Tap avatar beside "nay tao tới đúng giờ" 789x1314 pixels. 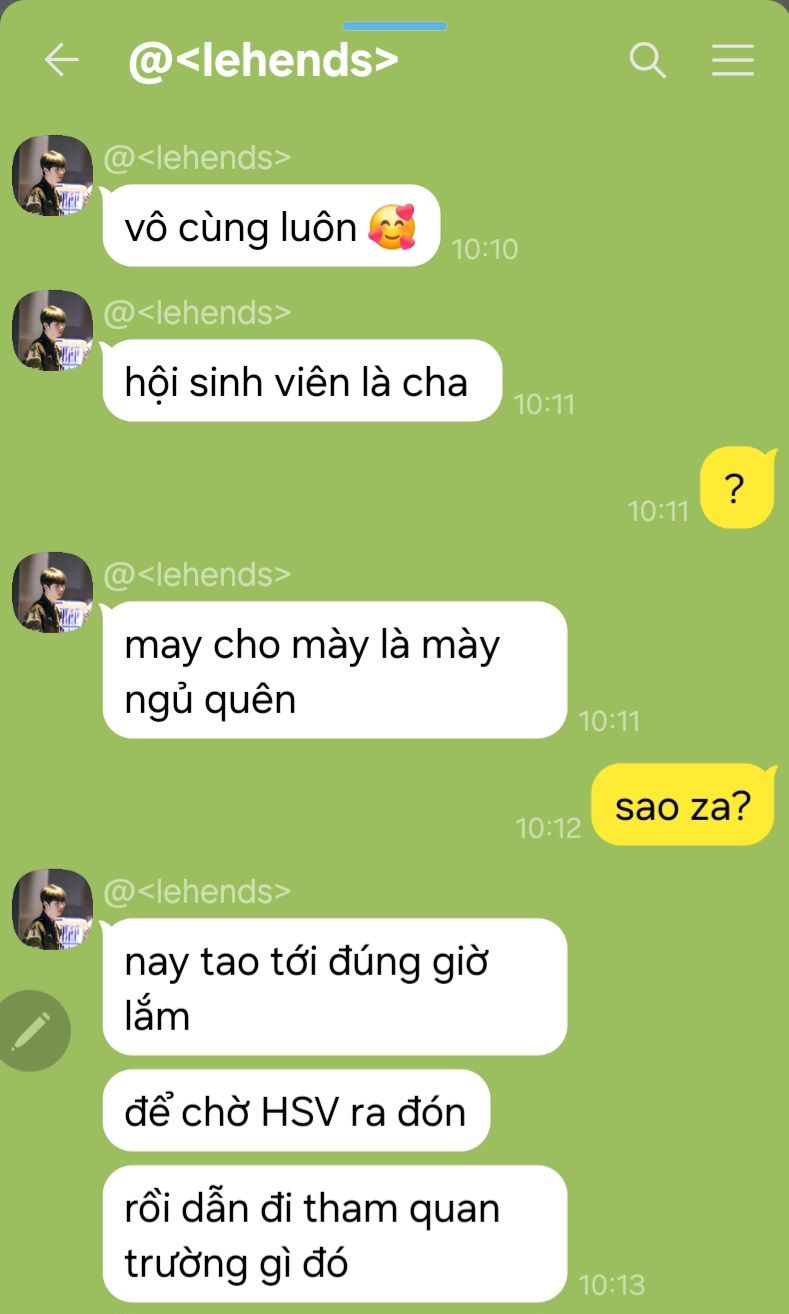(x=52, y=909)
